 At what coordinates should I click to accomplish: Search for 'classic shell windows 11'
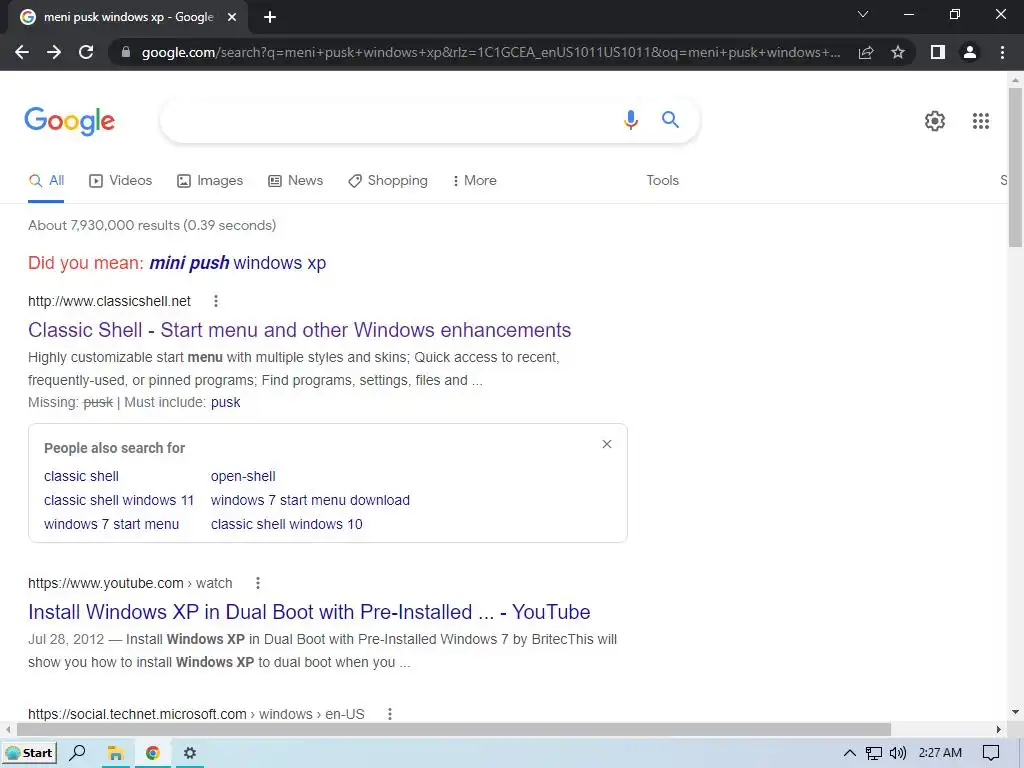[x=119, y=500]
